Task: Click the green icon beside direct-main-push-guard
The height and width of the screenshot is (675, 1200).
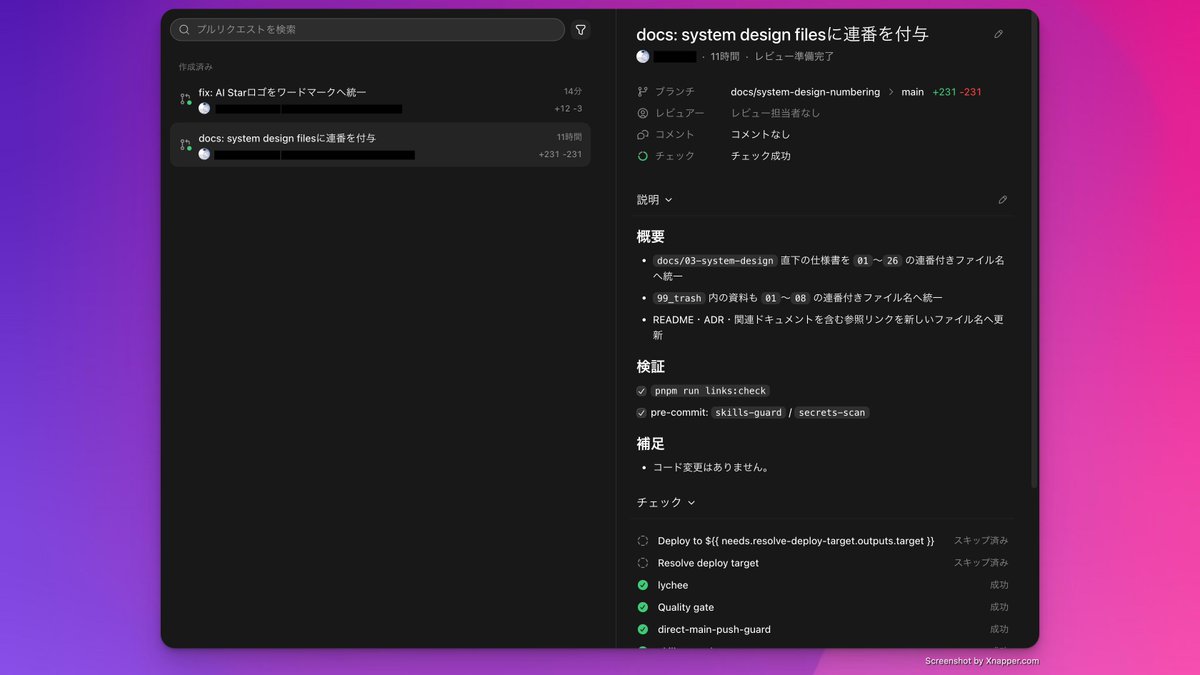Action: [x=643, y=629]
